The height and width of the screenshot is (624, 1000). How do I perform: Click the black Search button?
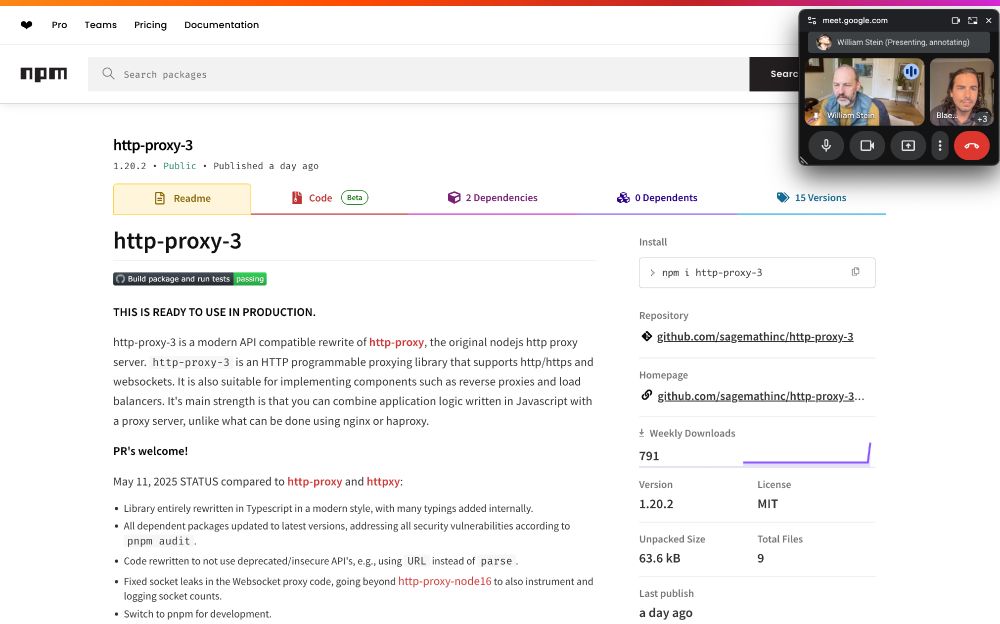(774, 74)
